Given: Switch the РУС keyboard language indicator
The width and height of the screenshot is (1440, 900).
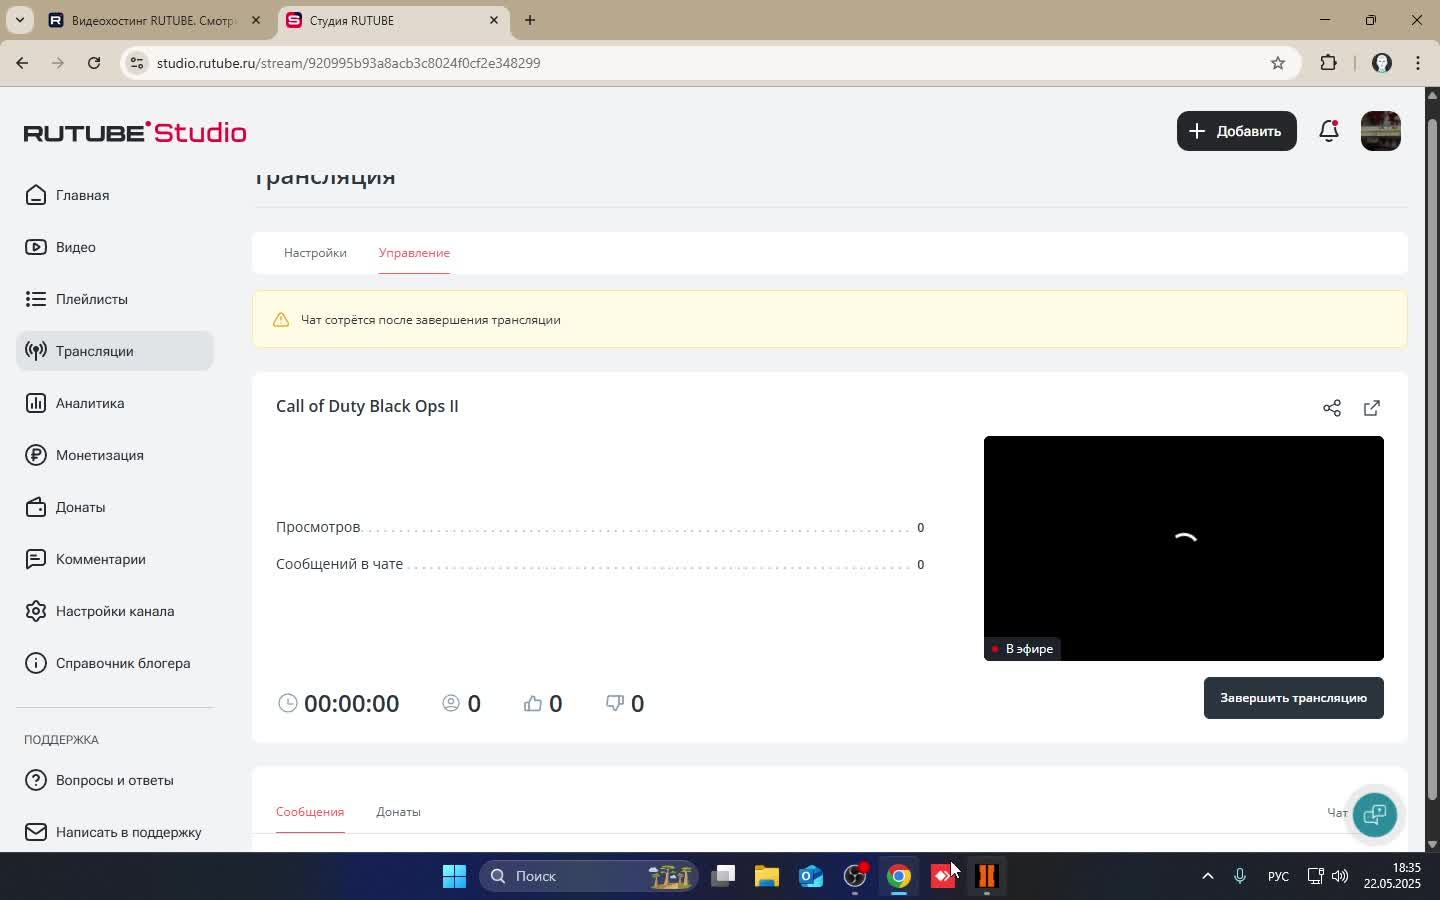Looking at the screenshot, I should coord(1278,877).
